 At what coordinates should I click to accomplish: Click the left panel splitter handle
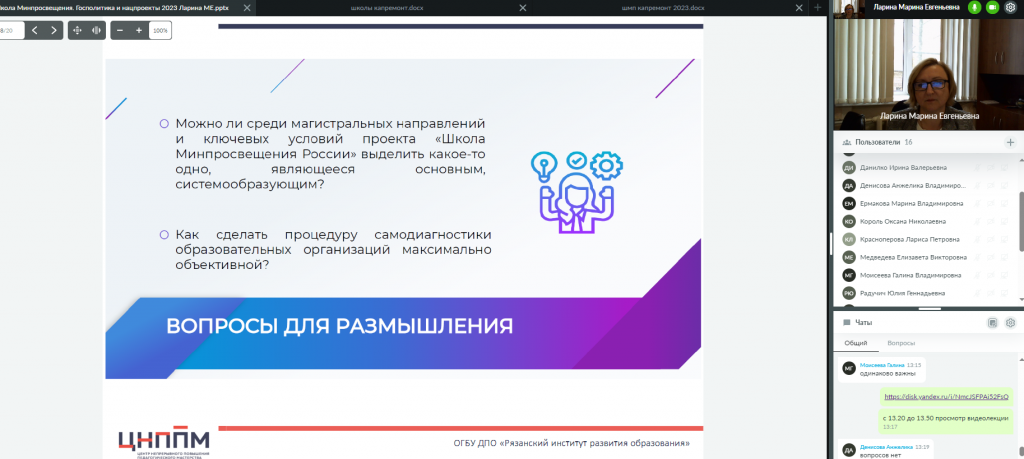click(830, 243)
